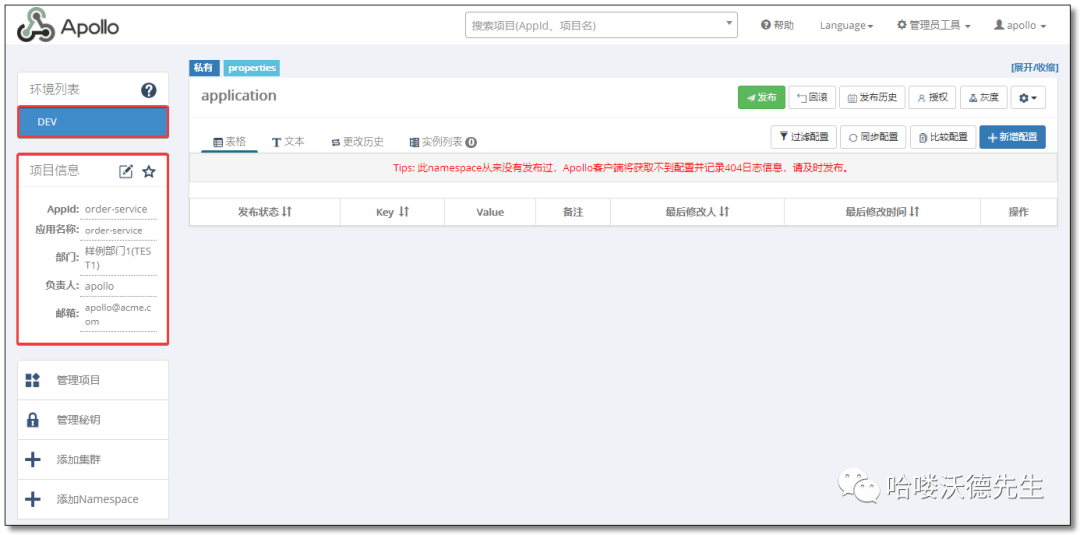Screen dimensions: 1080x535
Task: Sort by 最后修改时间 column arrows
Action: [914, 212]
